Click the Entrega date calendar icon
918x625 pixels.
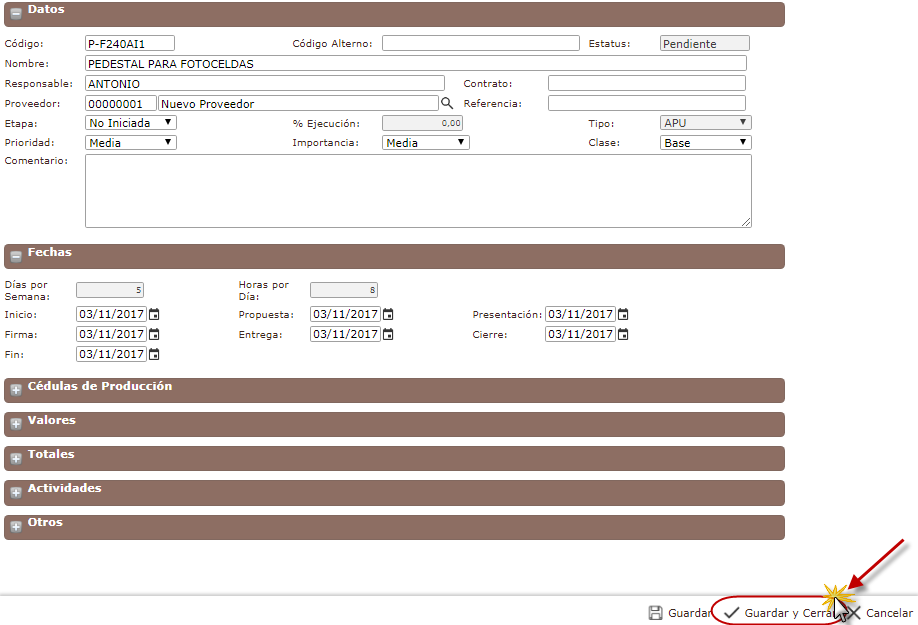coord(388,334)
